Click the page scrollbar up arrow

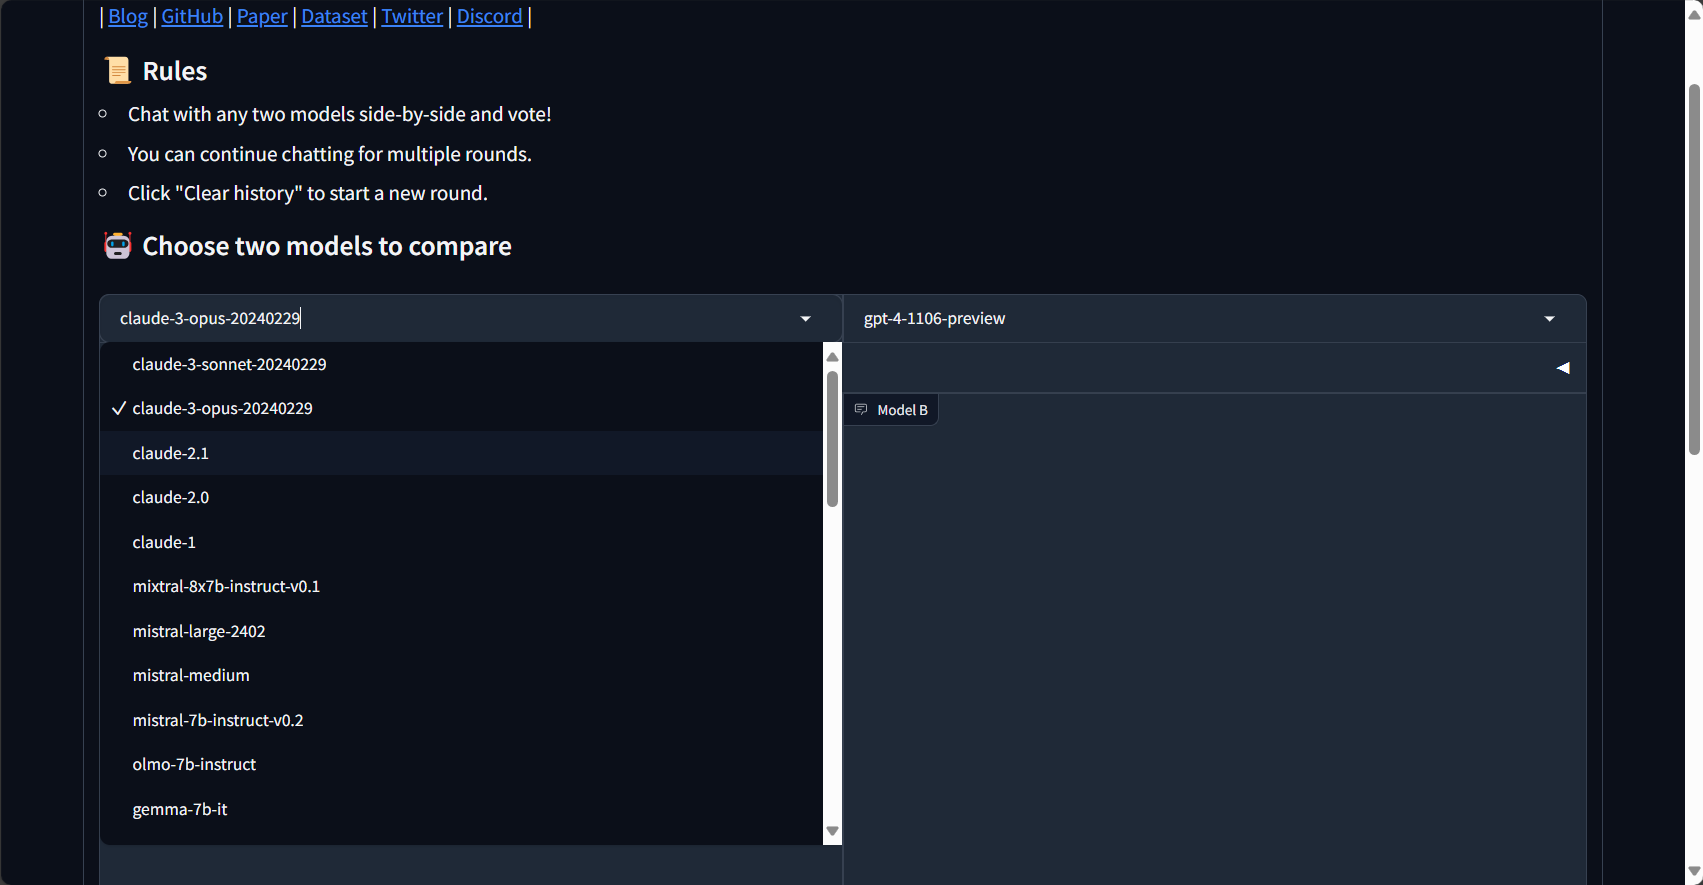(1694, 13)
